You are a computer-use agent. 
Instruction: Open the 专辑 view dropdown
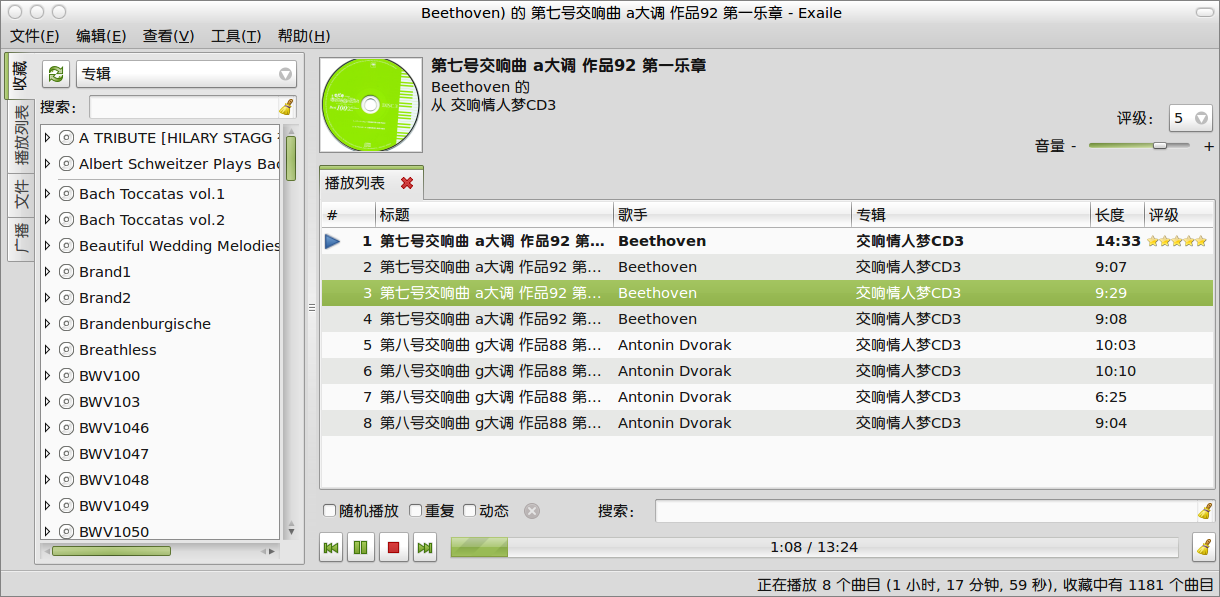(186, 74)
